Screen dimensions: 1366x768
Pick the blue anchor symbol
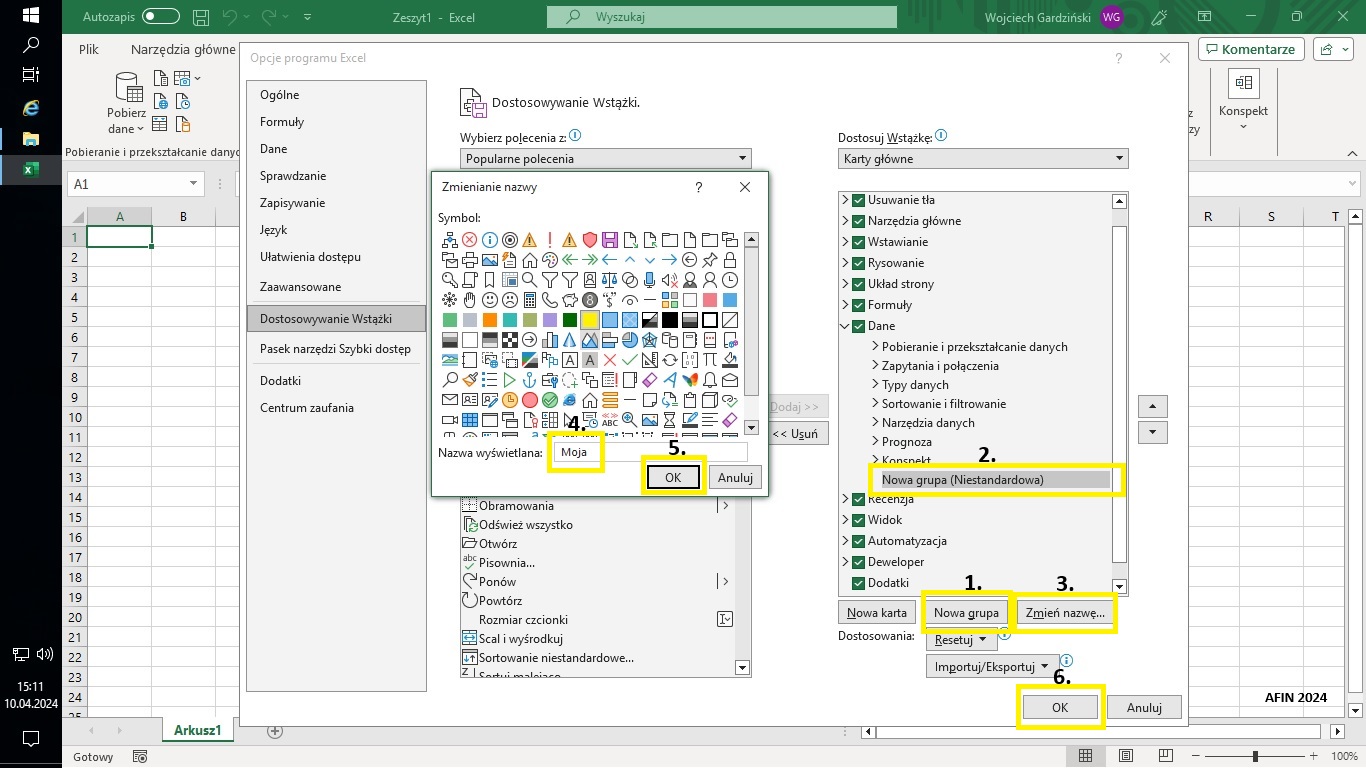click(530, 380)
